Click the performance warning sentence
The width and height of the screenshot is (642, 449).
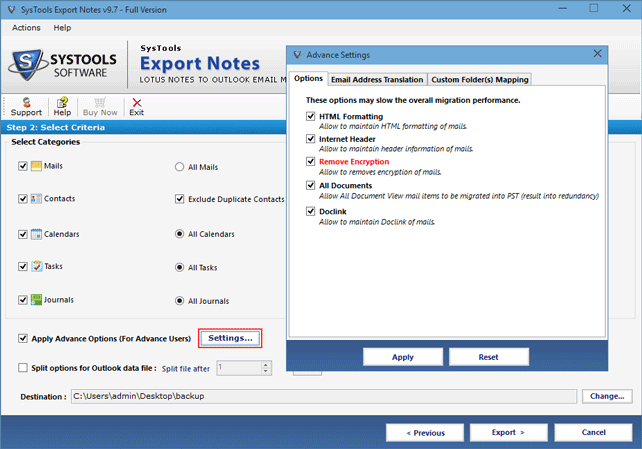(413, 100)
